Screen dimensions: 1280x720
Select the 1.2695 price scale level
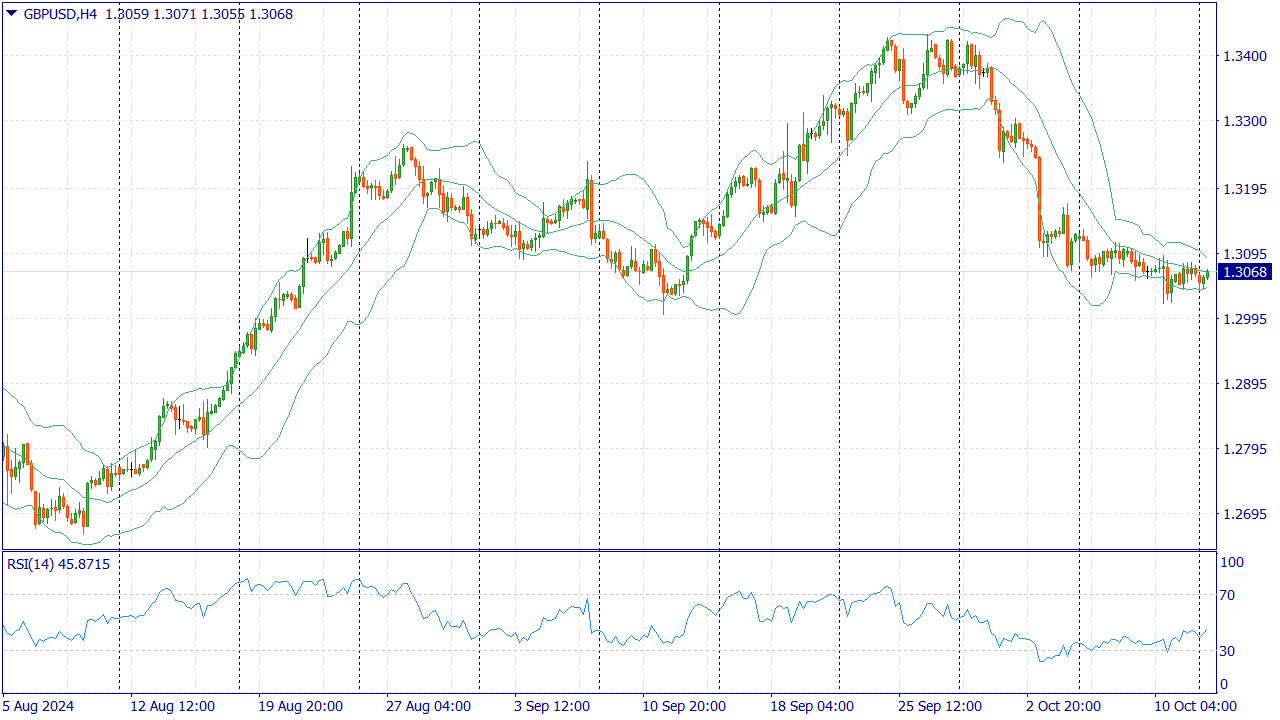1243,515
